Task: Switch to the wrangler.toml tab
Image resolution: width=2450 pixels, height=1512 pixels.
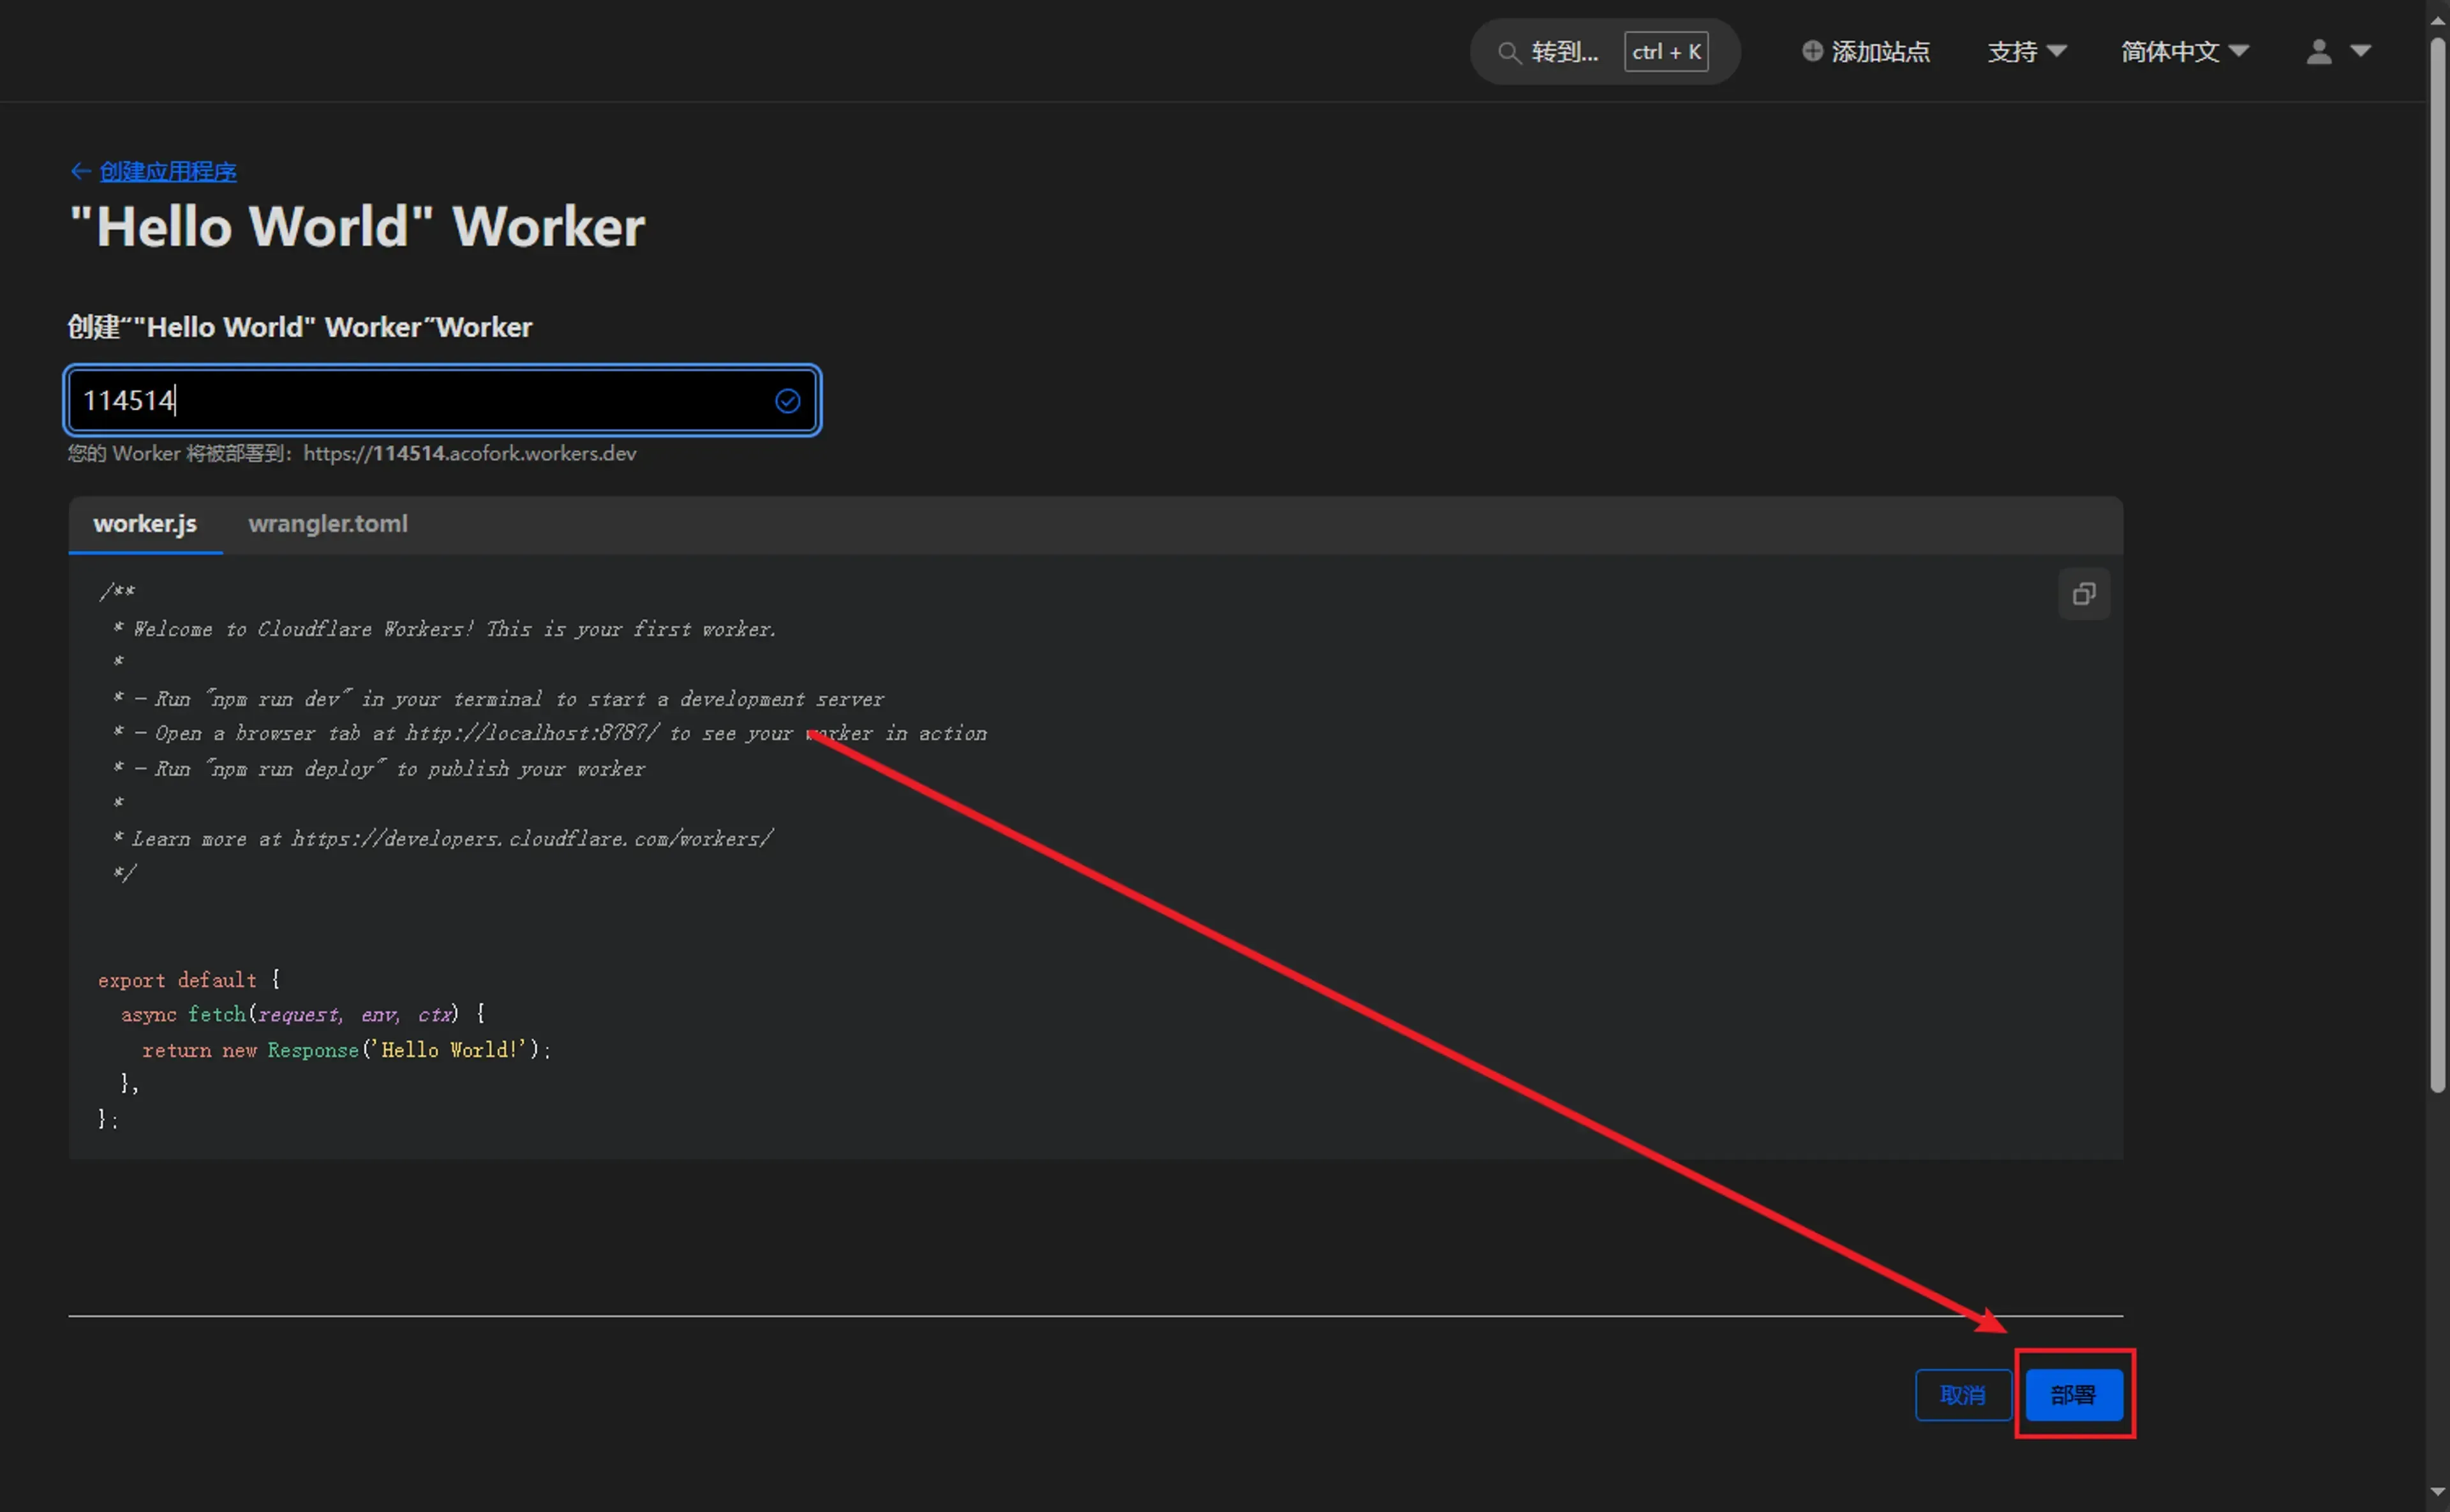Action: click(328, 524)
